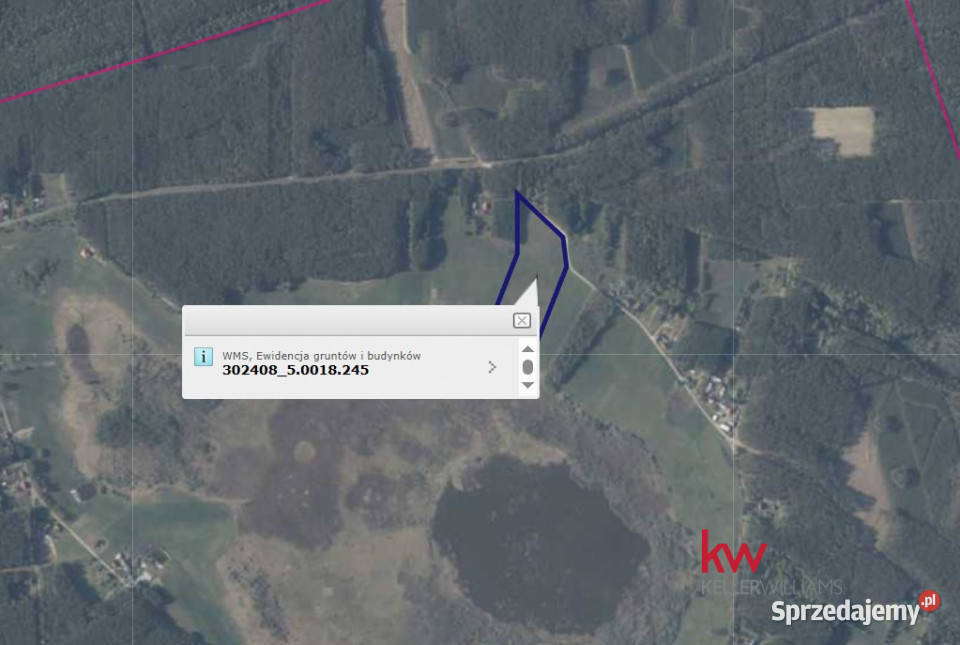
Task: Click the white popup pointer tail
Action: pos(530,292)
